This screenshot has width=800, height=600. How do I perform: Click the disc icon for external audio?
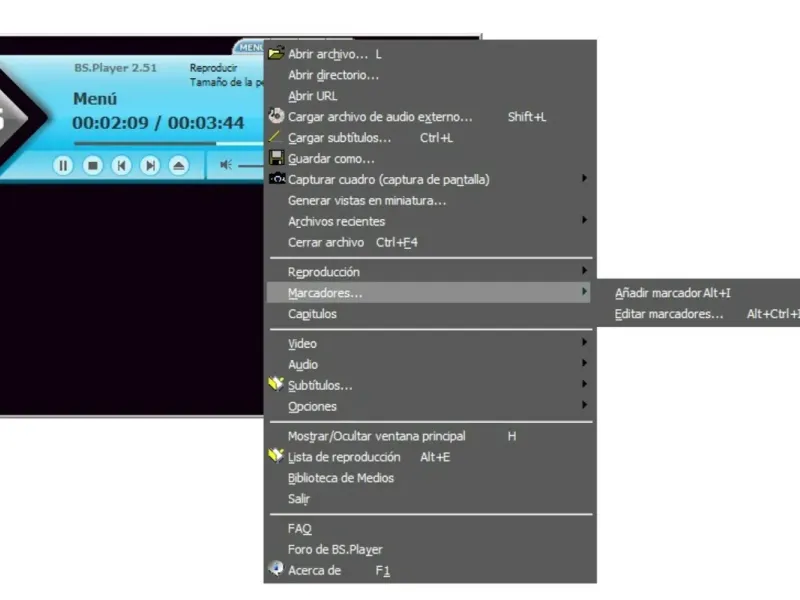(x=276, y=116)
